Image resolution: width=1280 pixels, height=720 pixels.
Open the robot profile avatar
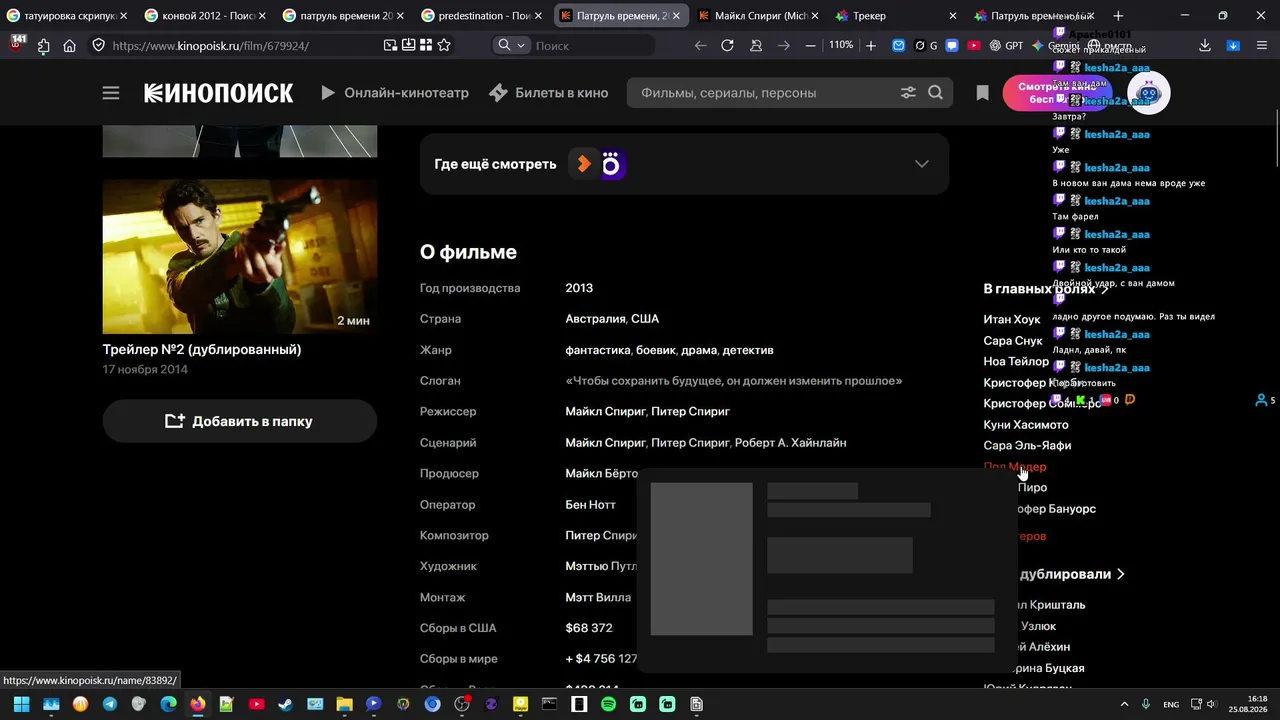point(1148,93)
